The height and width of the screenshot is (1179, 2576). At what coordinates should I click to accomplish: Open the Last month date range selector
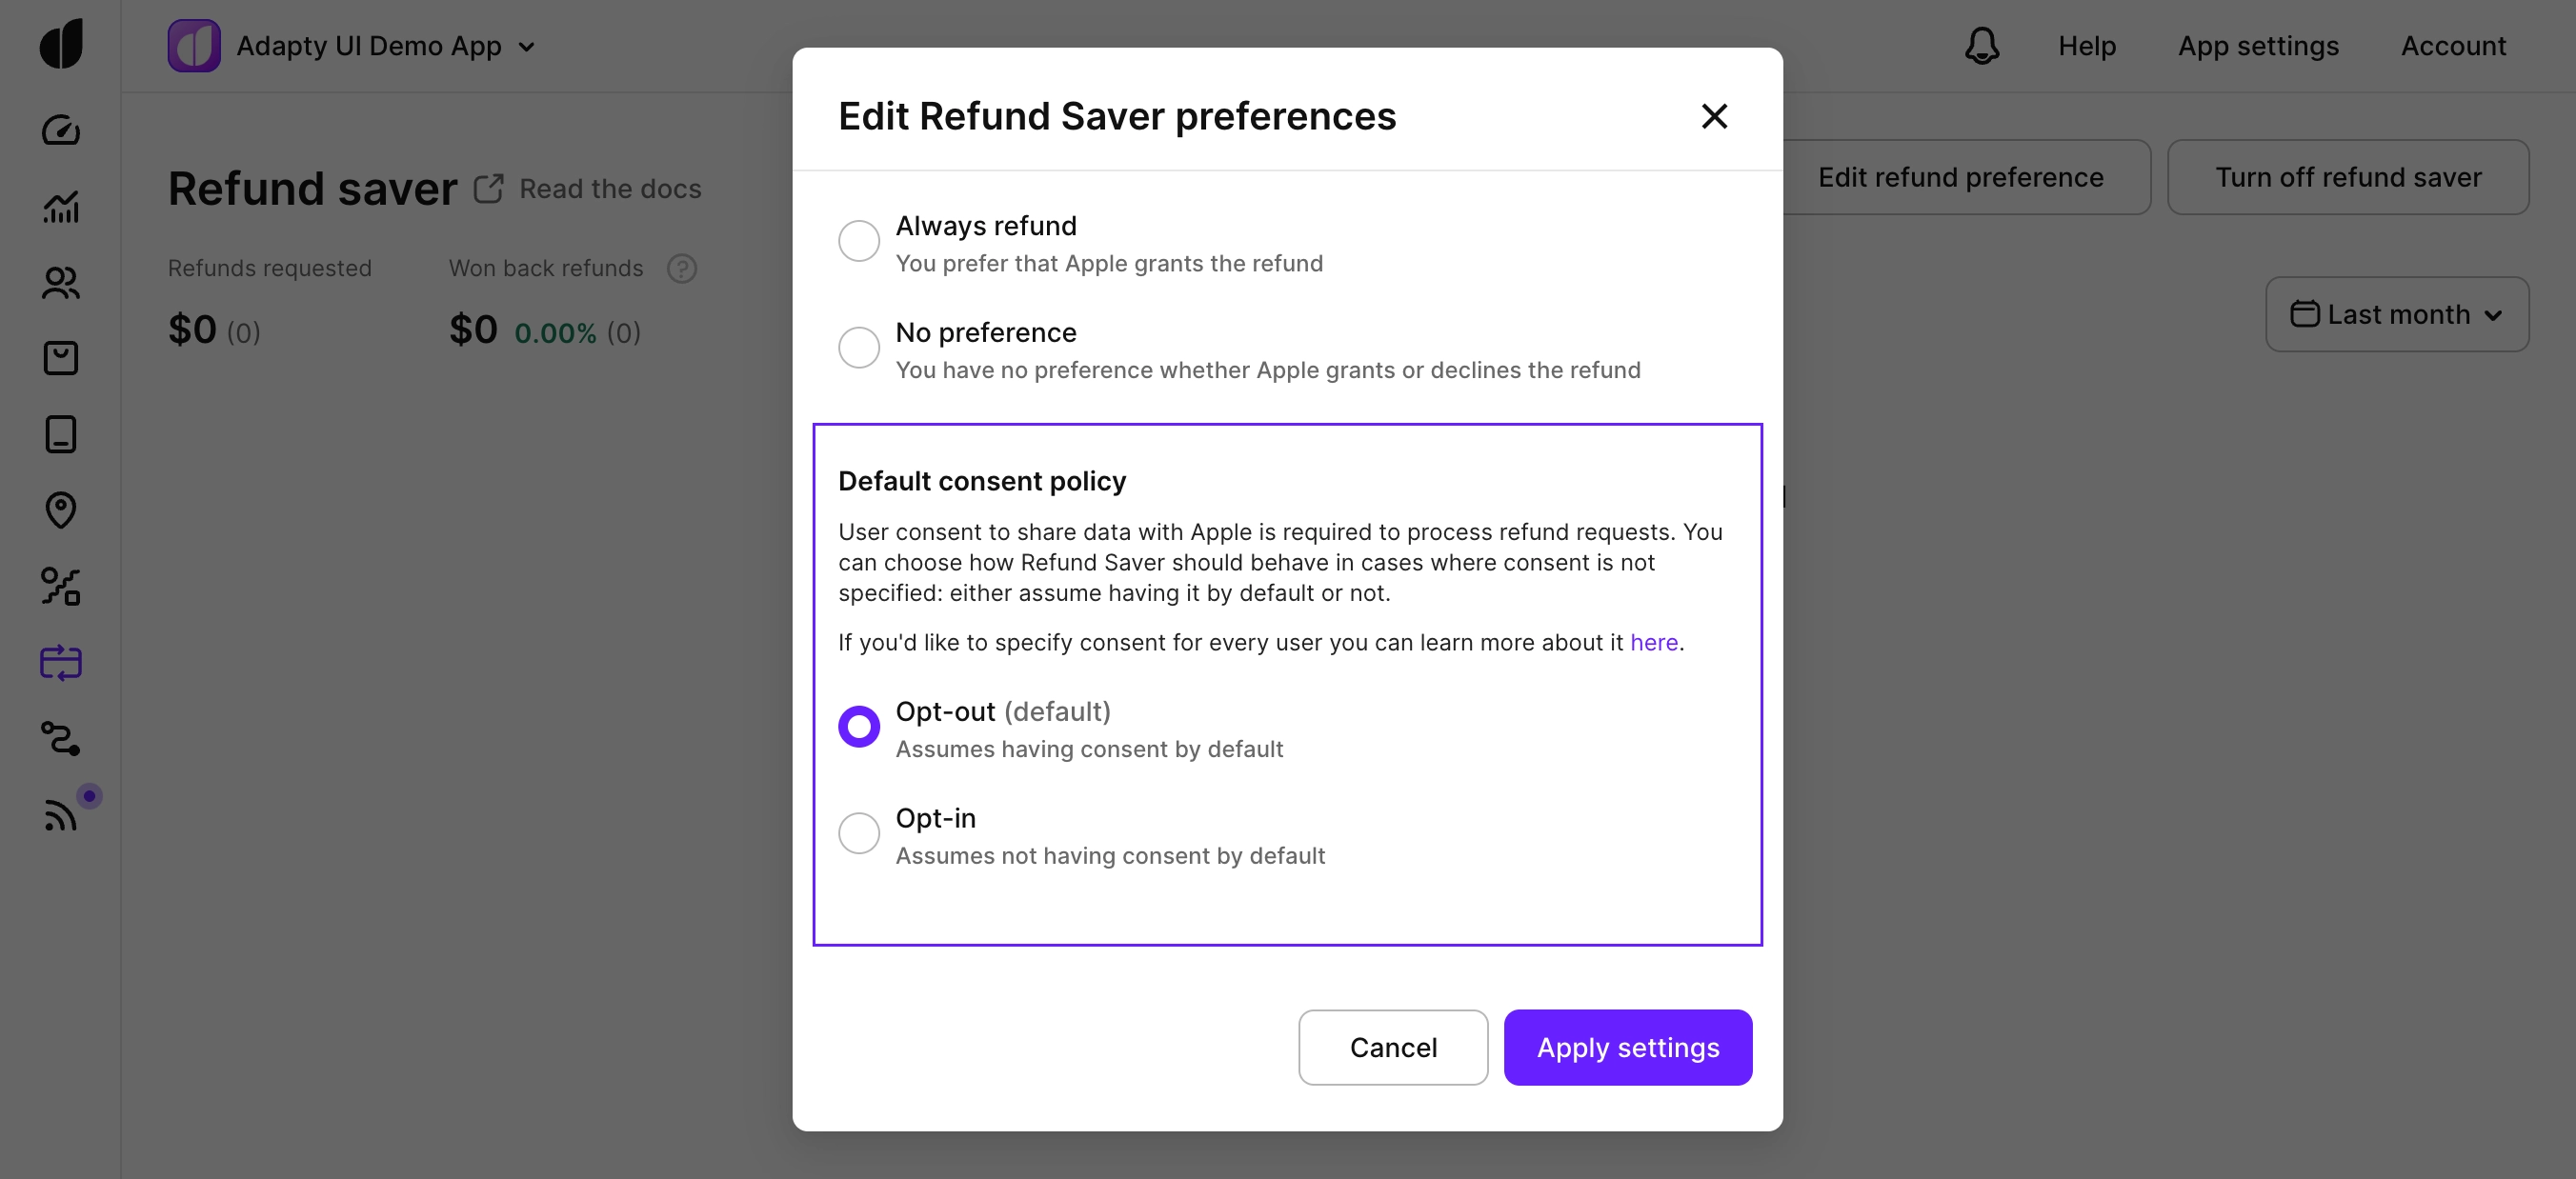[2396, 314]
